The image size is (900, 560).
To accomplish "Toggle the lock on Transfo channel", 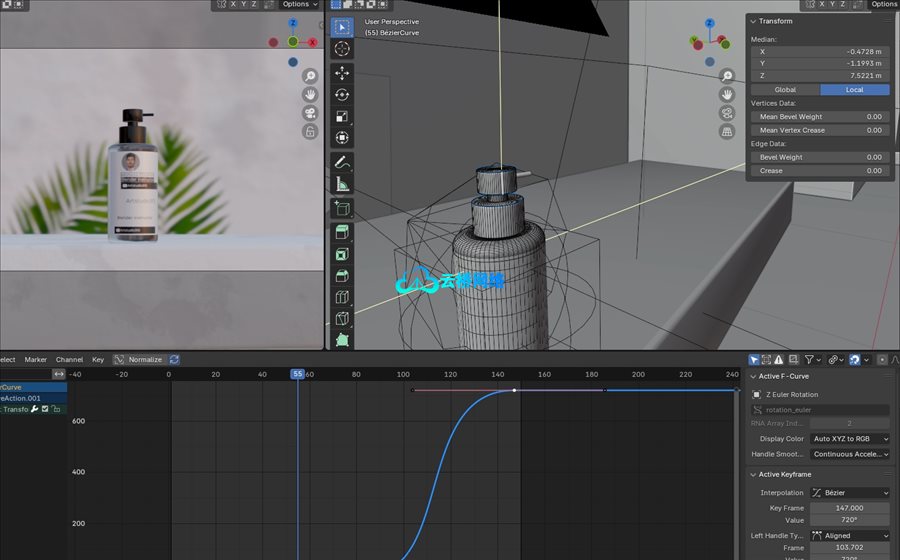I will tap(56, 409).
